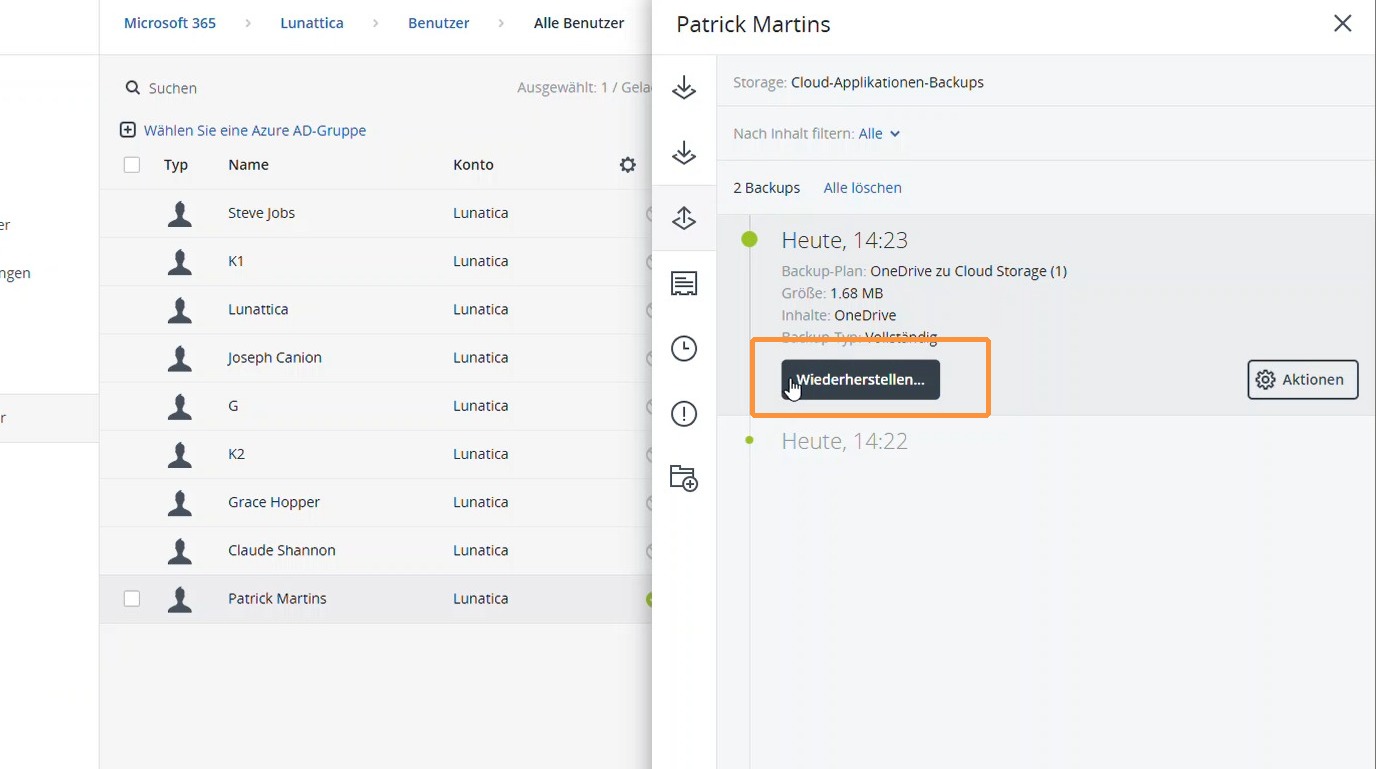Viewport: 1376px width, 769px height.
Task: Open the recovery tab icon in side panel
Action: (684, 218)
